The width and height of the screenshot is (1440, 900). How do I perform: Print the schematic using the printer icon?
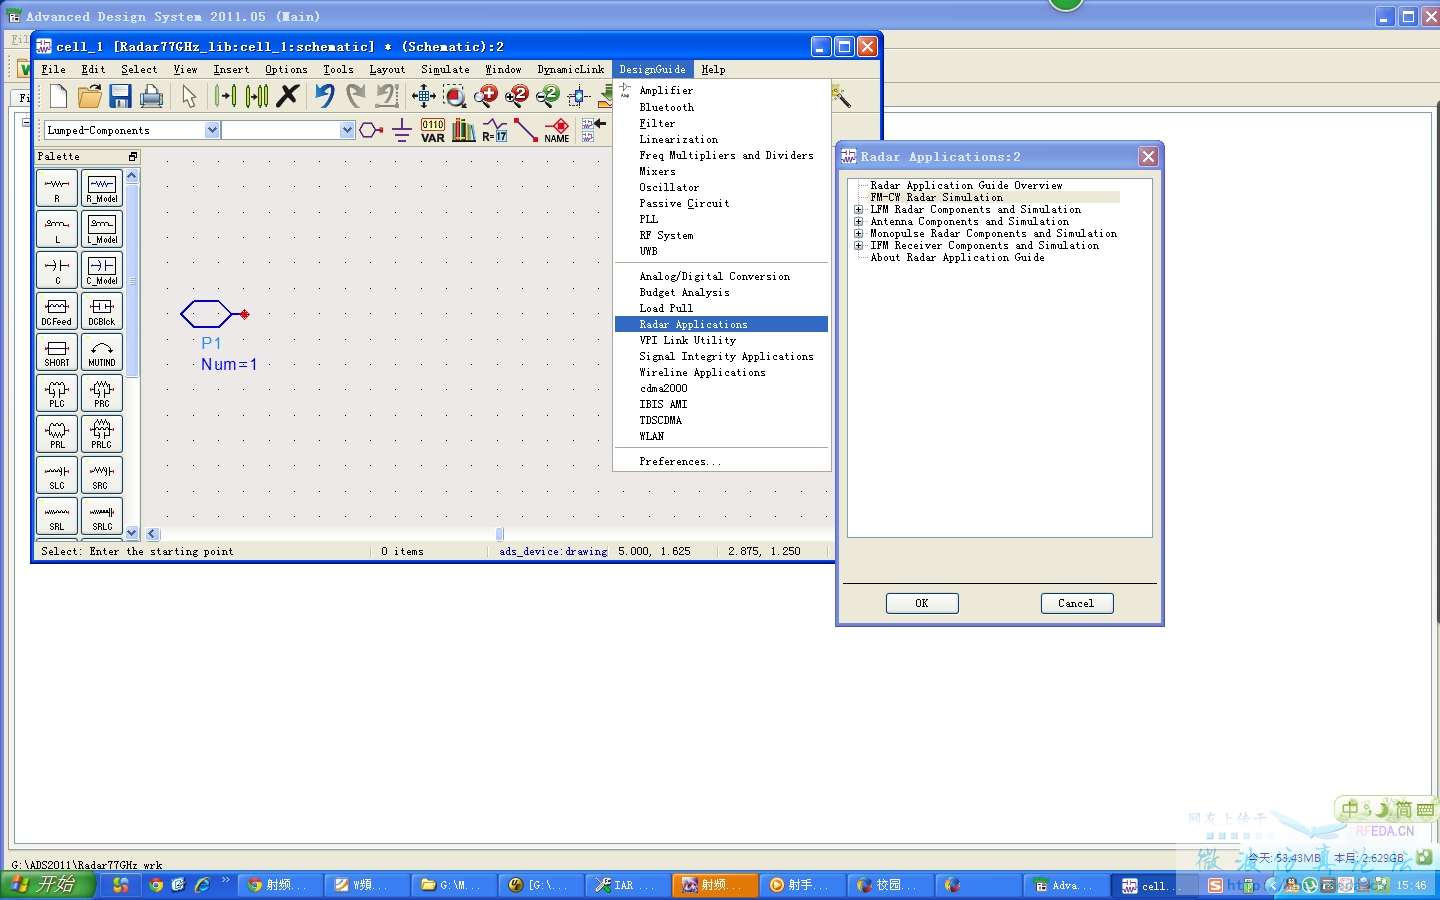click(x=152, y=96)
